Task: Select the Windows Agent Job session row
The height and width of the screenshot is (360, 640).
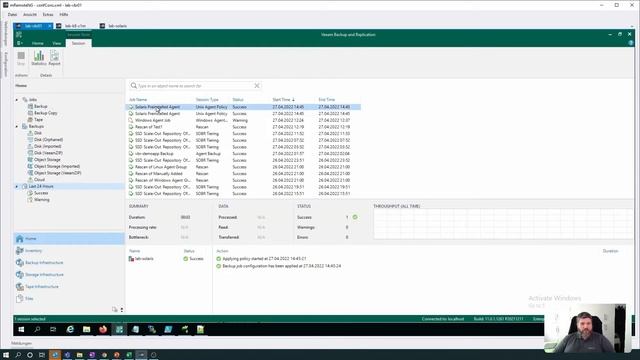Action: click(x=243, y=120)
